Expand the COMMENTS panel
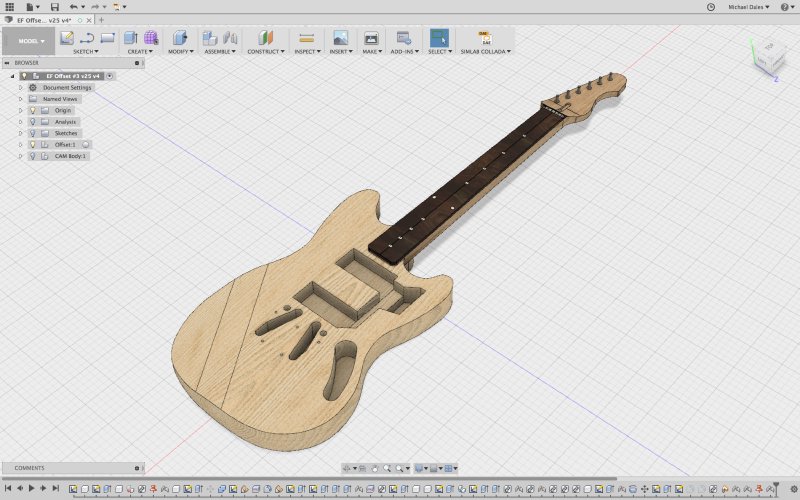 (137, 468)
